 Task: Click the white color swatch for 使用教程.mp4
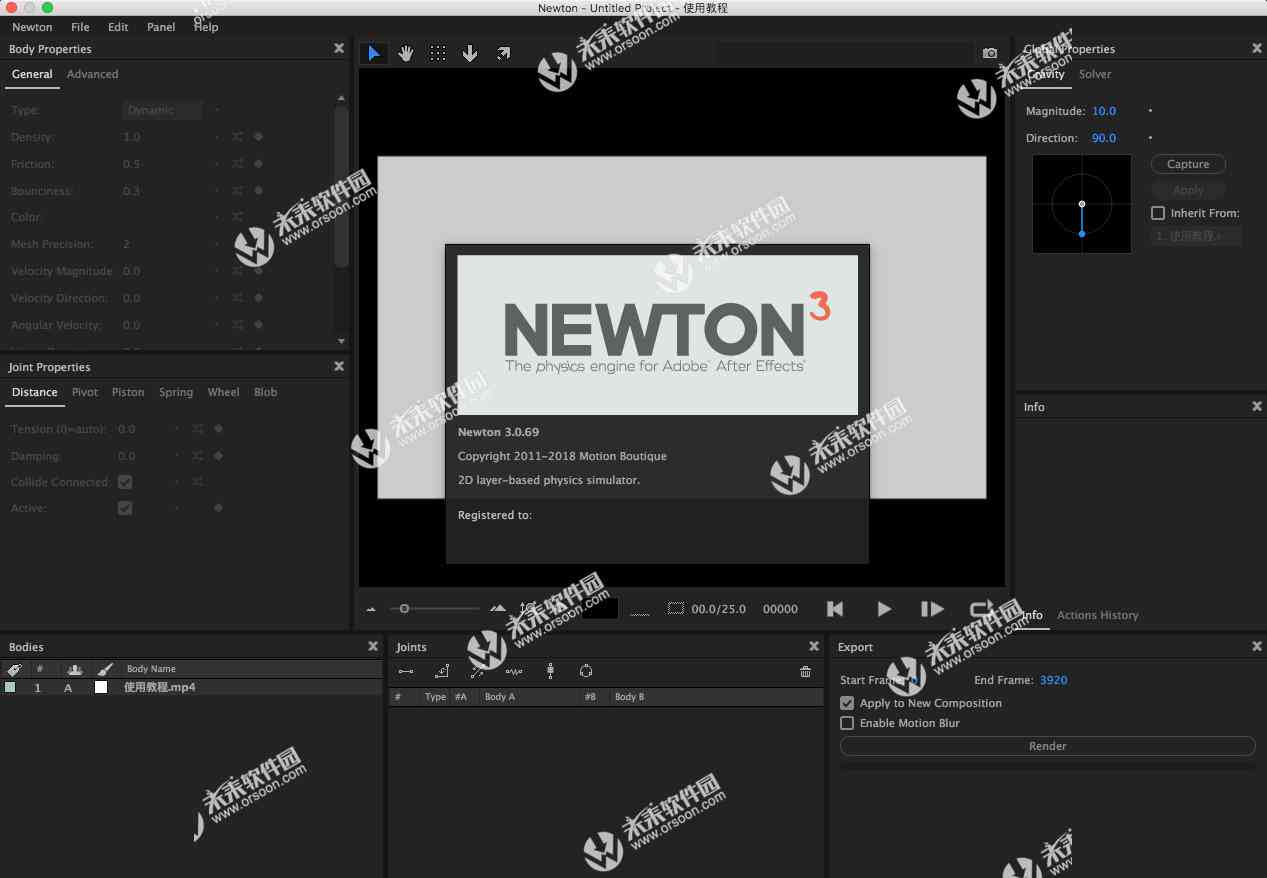pos(101,688)
